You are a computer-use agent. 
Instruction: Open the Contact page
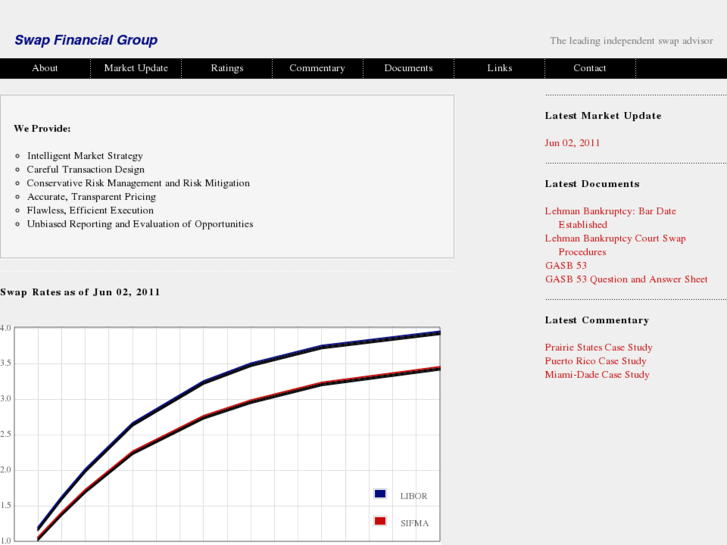(589, 68)
